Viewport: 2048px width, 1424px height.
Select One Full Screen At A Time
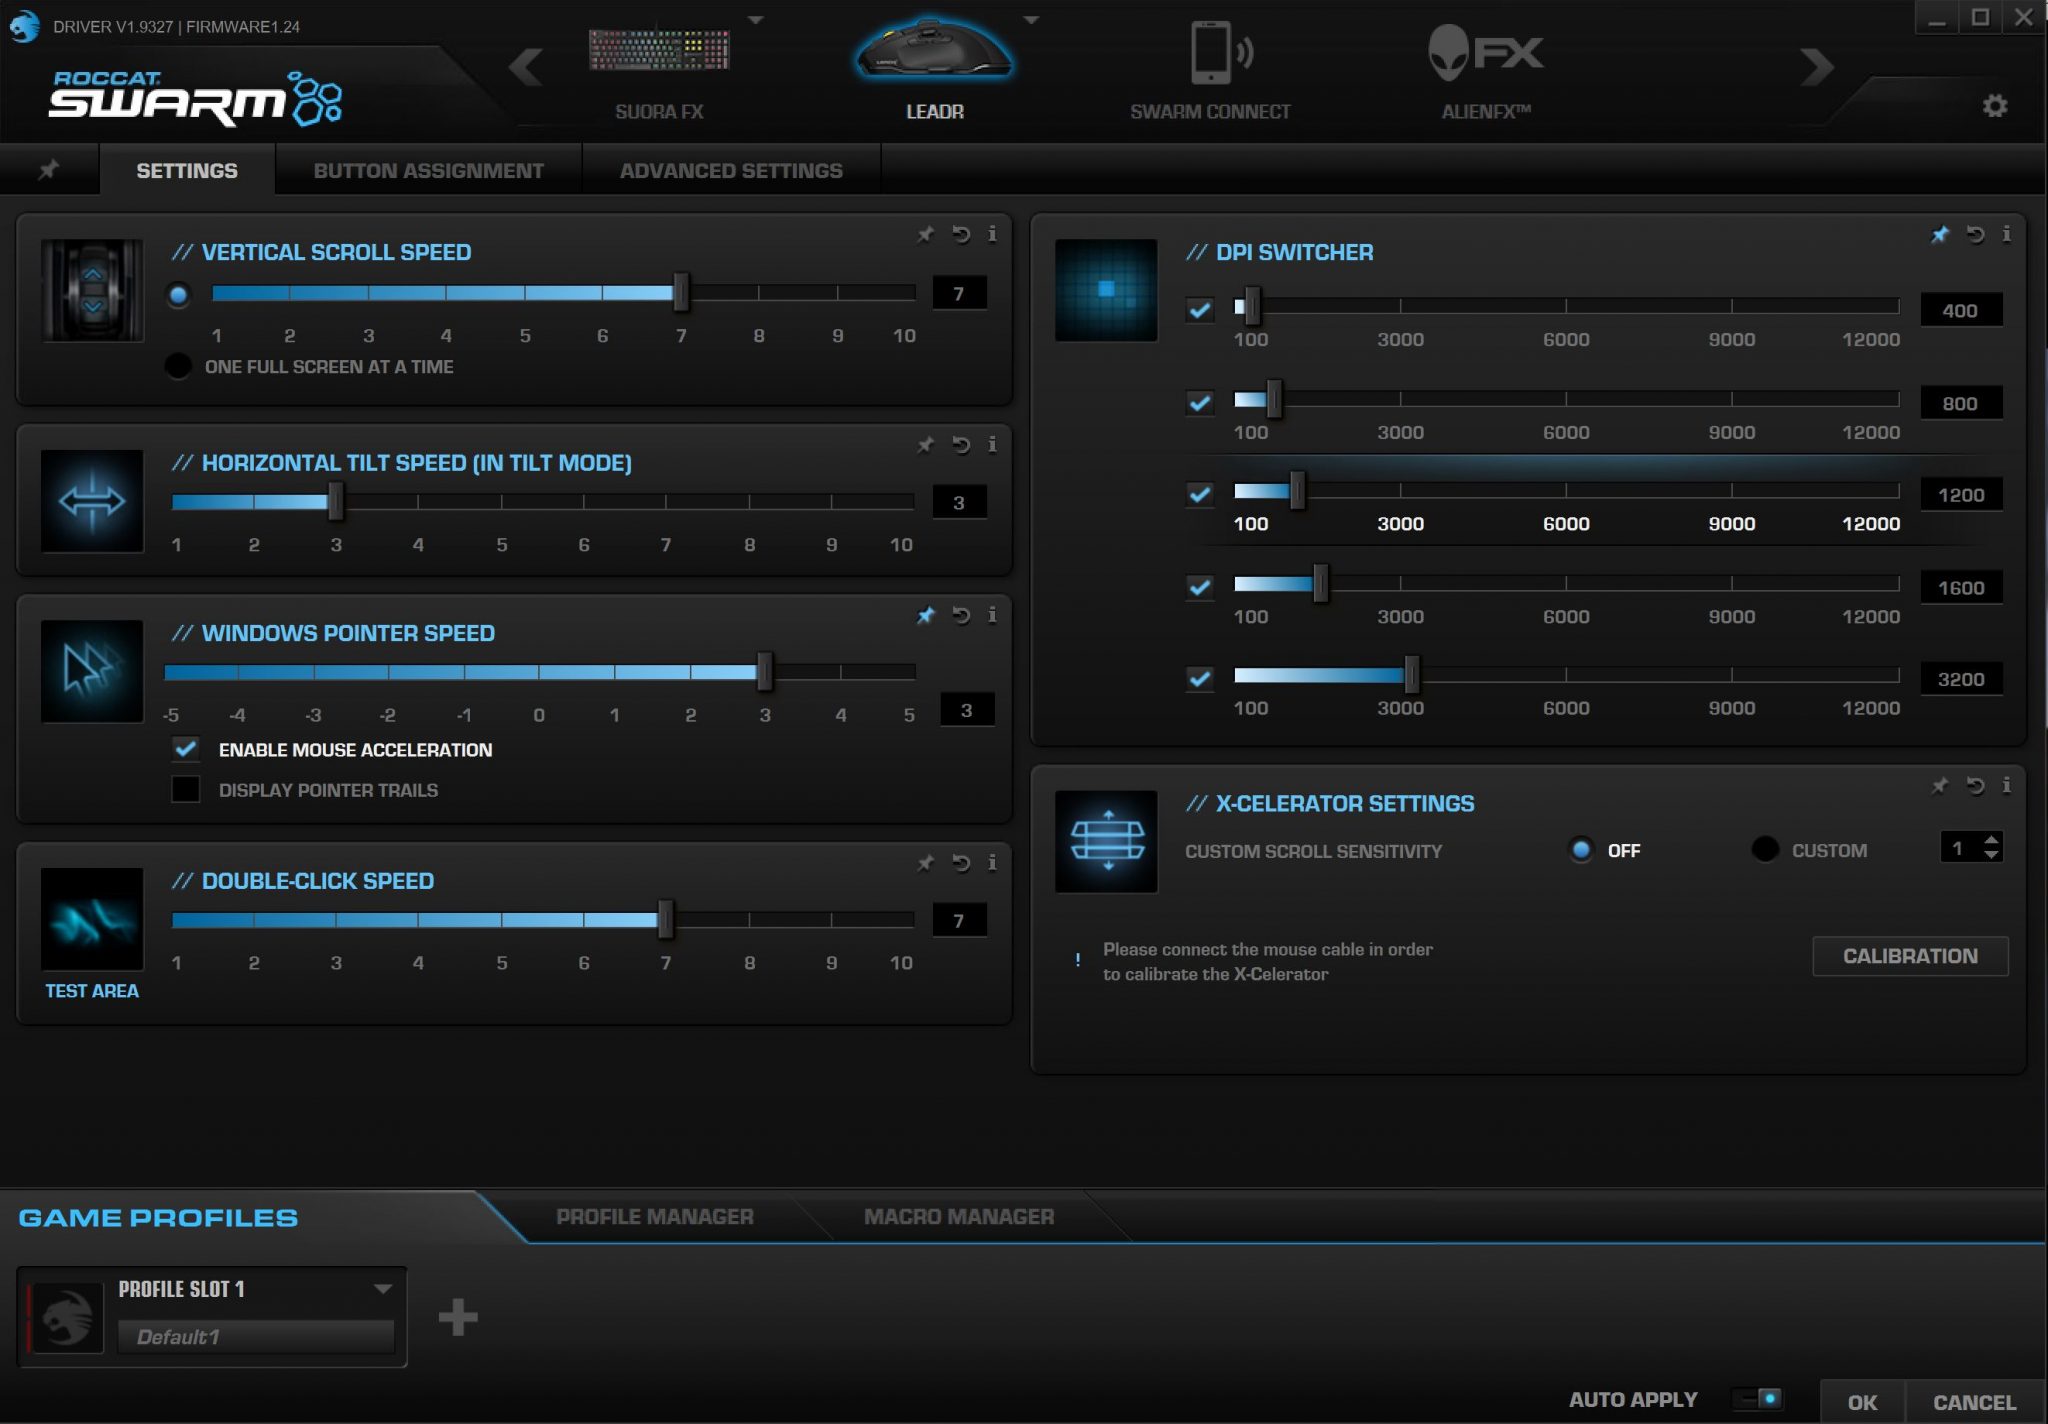(x=178, y=366)
